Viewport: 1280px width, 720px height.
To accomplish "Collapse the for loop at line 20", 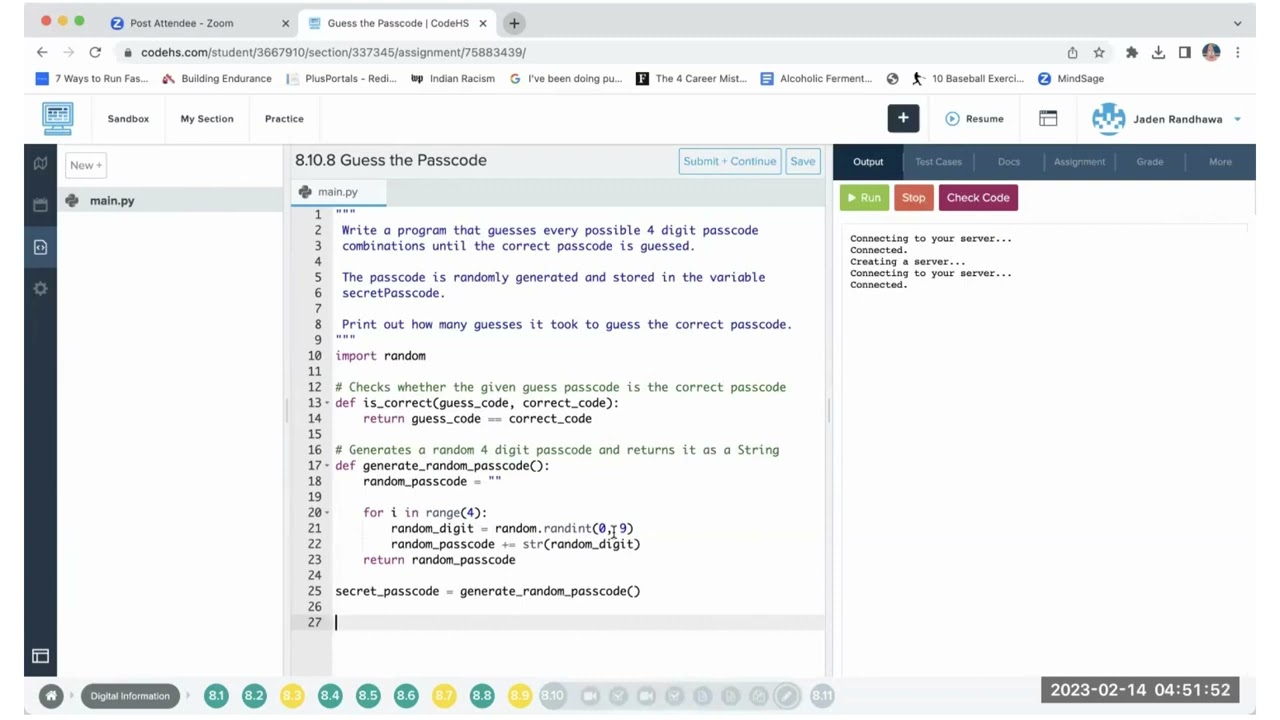I will pyautogui.click(x=327, y=513).
